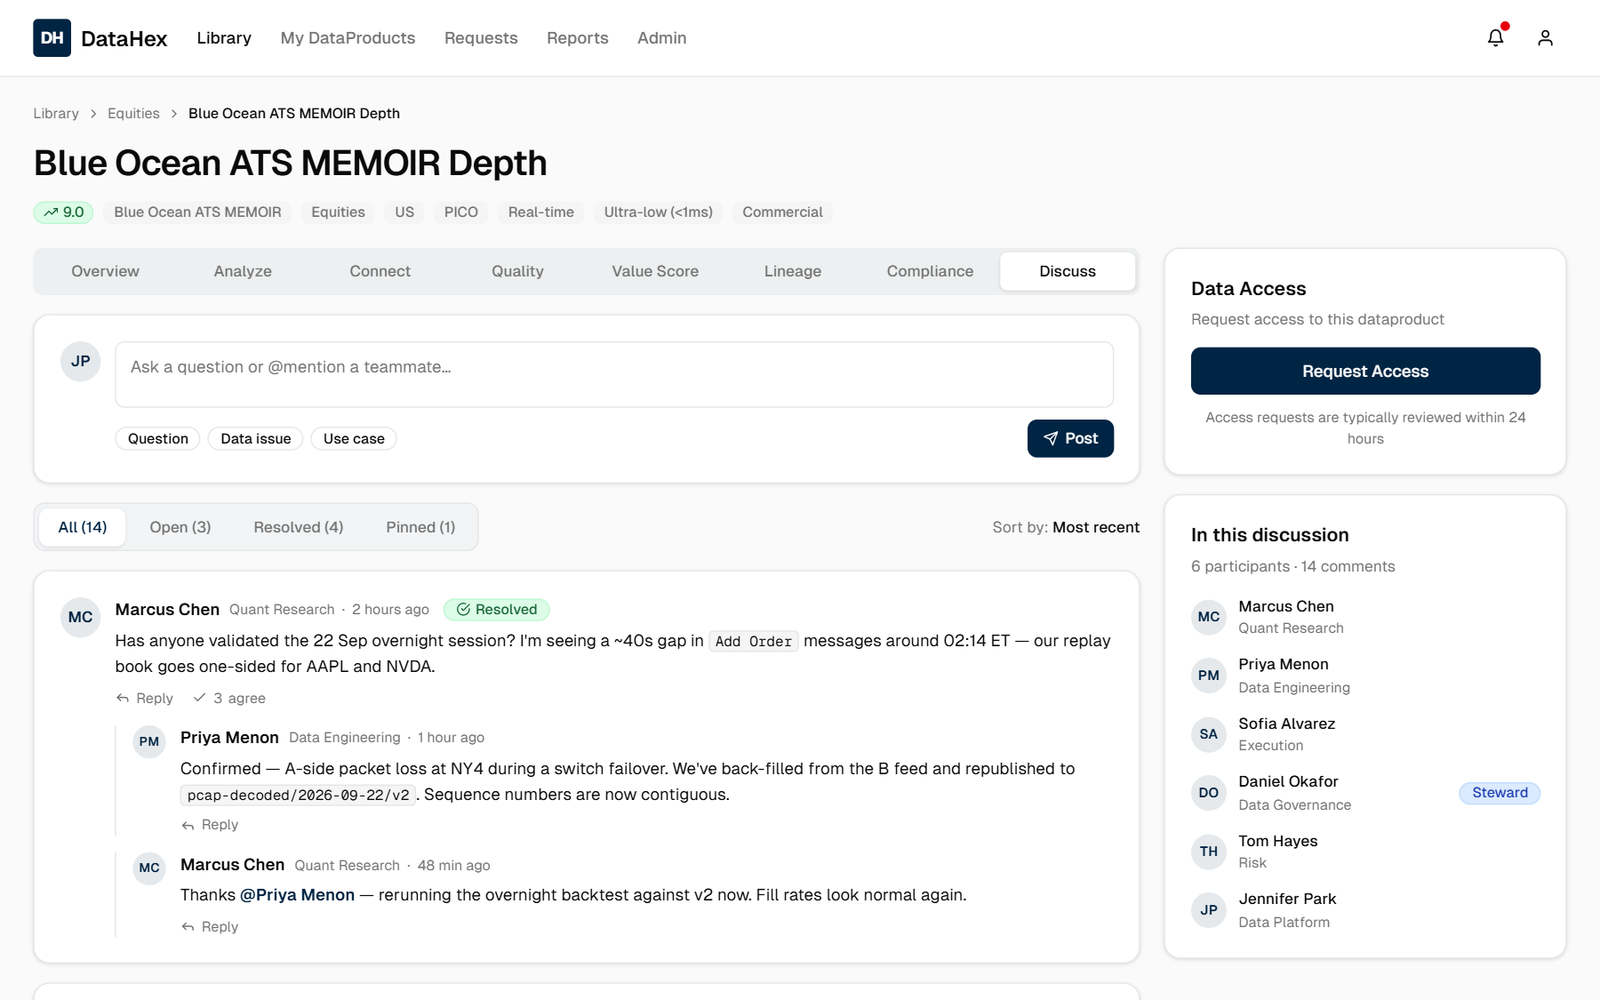Click JP avatar beside comment box
Viewport: 1600px width, 1000px height.
pos(81,361)
